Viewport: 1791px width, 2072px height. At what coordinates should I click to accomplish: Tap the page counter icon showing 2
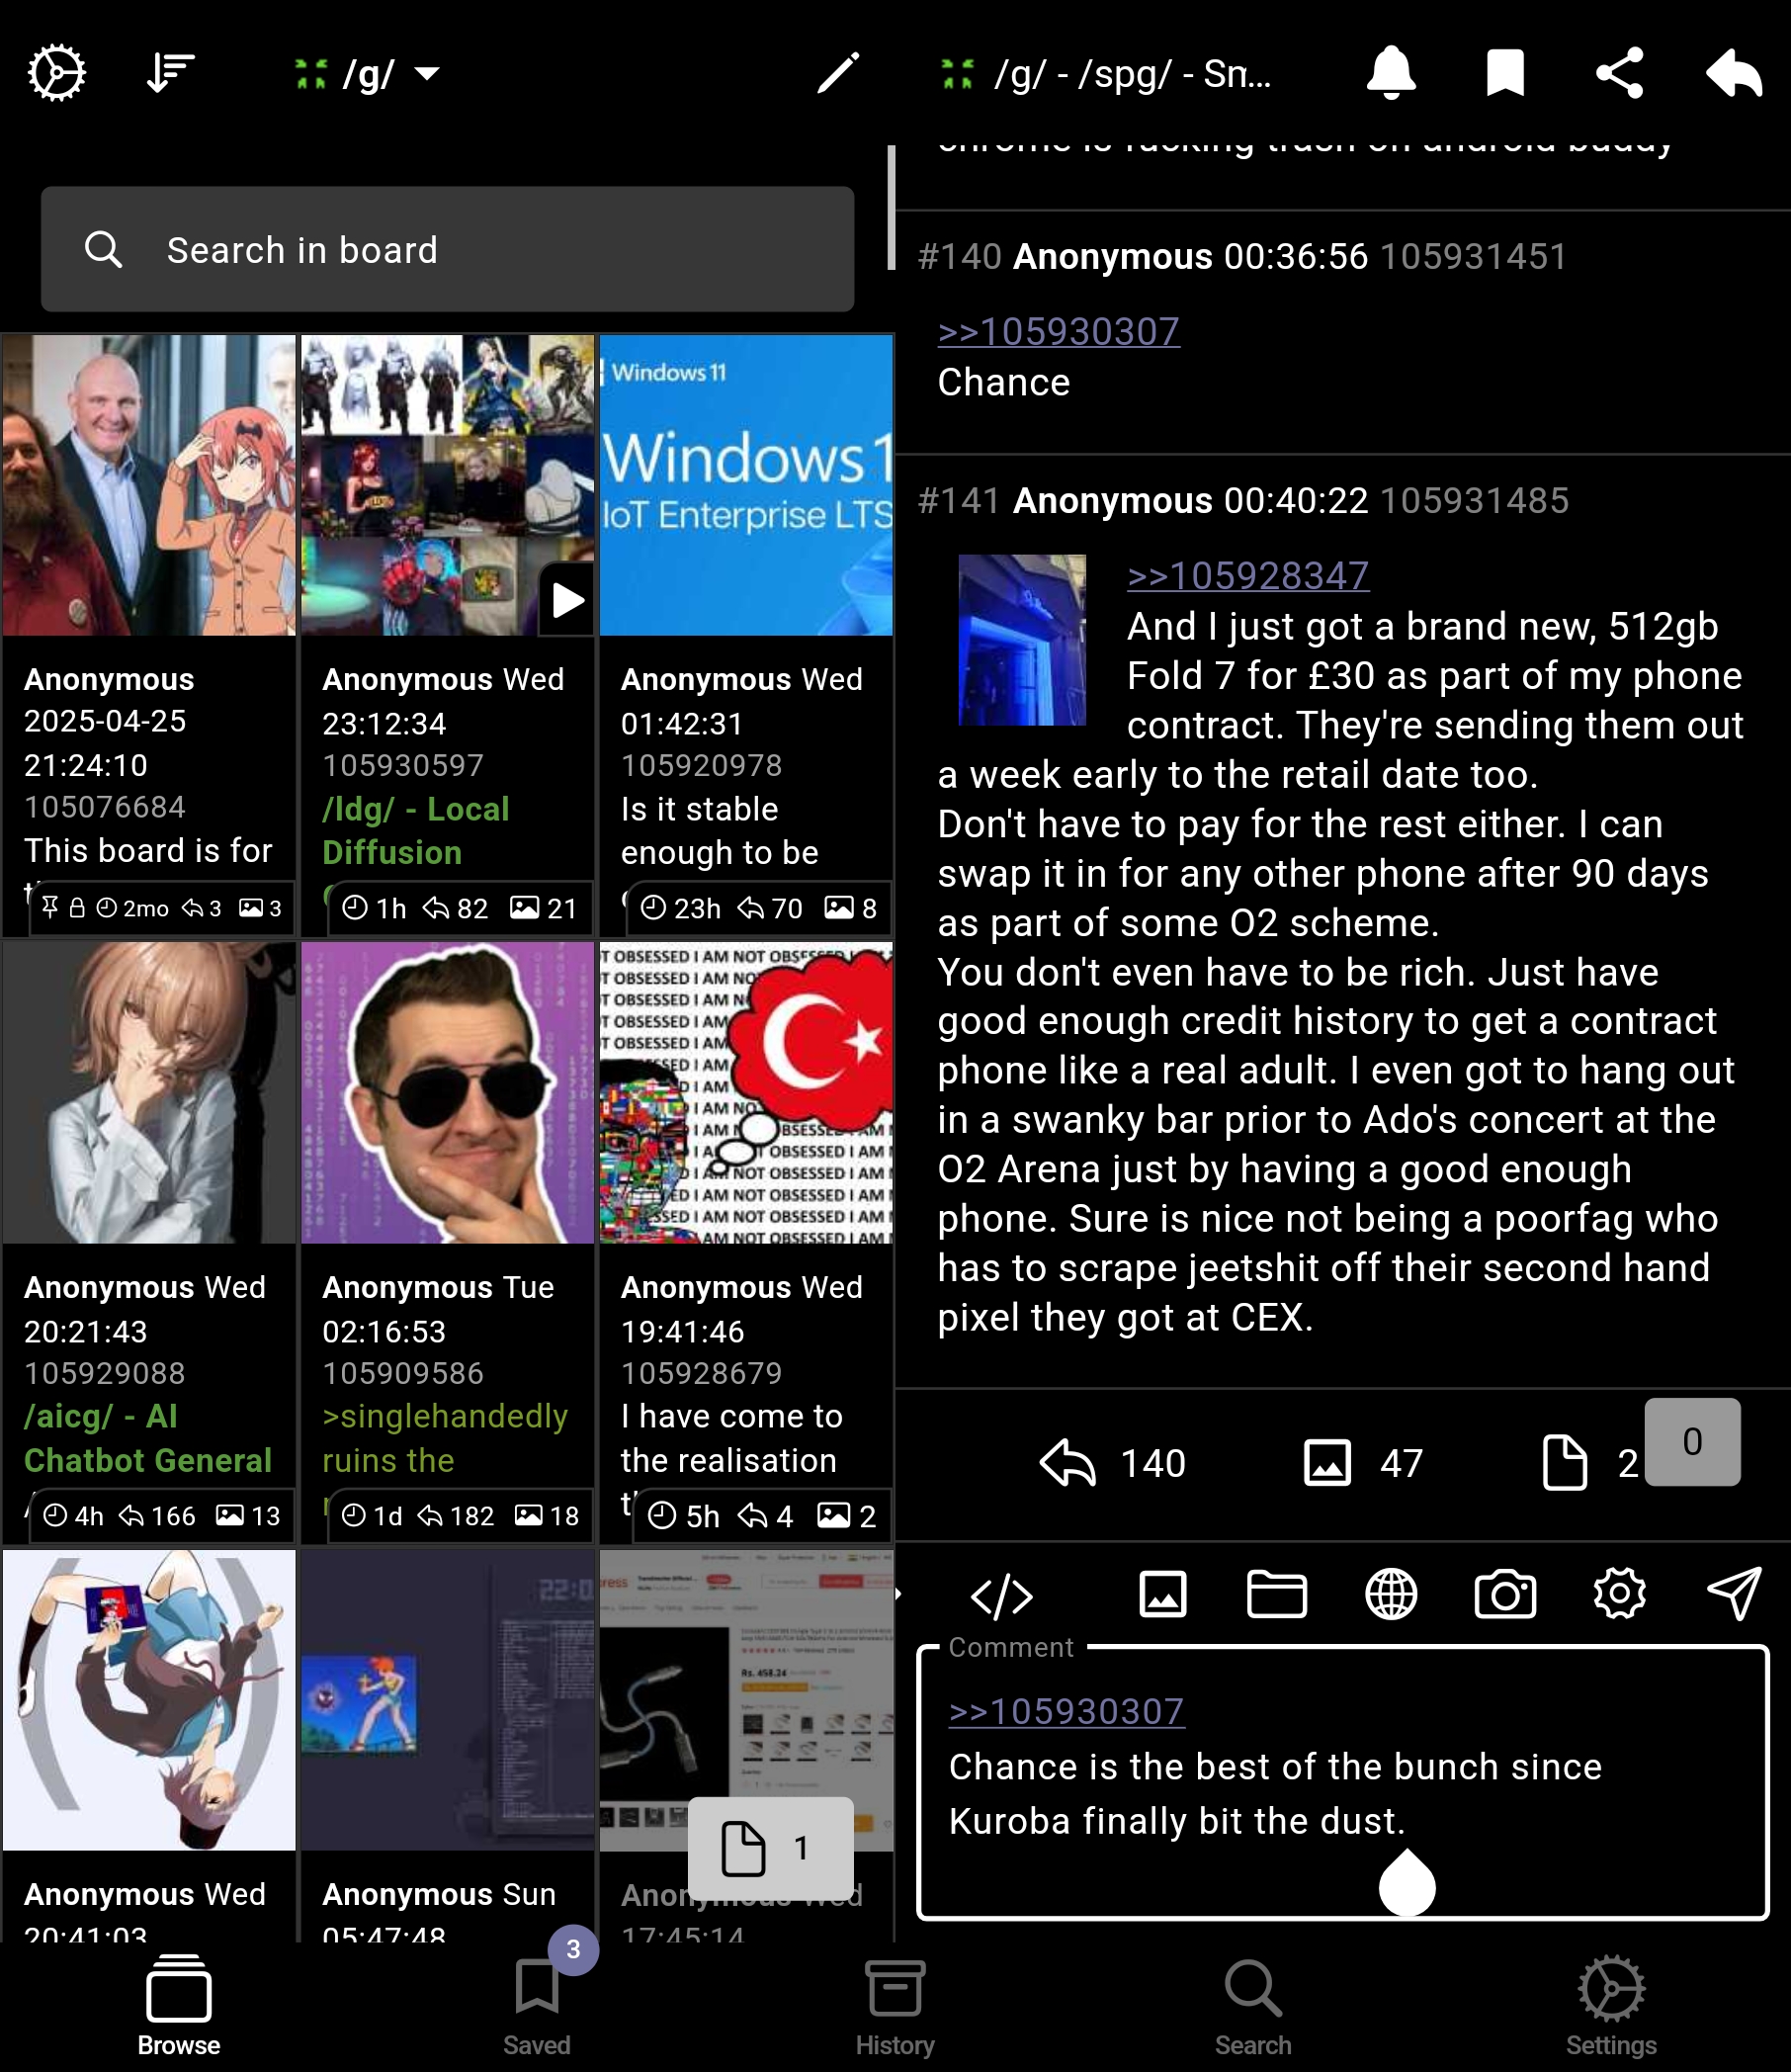click(x=1588, y=1463)
